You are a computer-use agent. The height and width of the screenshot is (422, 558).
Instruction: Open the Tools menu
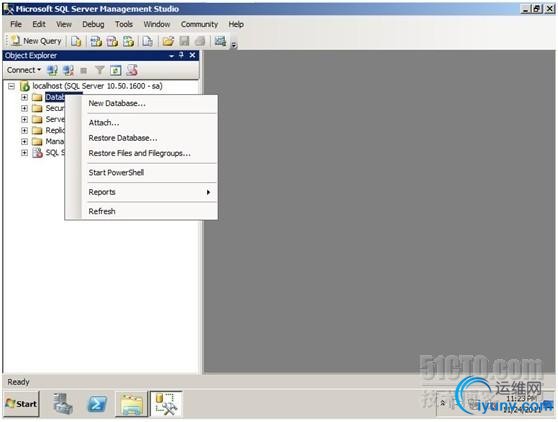[124, 24]
